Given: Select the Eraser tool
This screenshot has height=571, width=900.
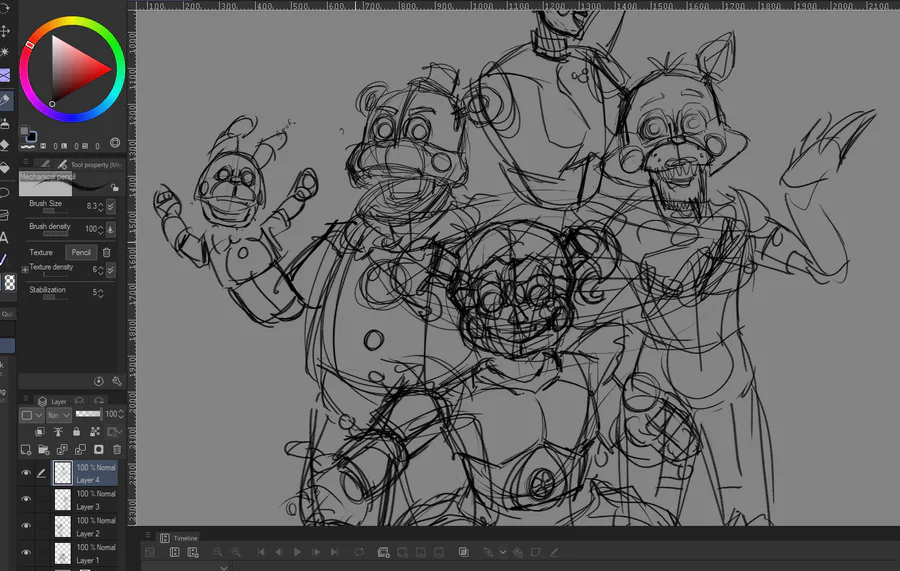Looking at the screenshot, I should (x=5, y=145).
